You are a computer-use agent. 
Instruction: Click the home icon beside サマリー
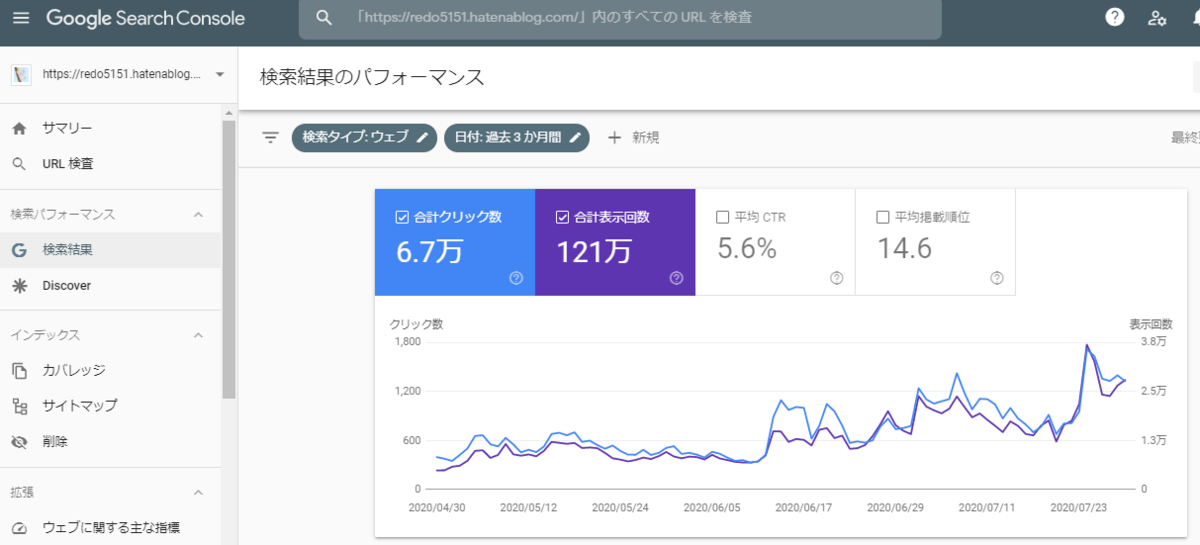tap(19, 128)
